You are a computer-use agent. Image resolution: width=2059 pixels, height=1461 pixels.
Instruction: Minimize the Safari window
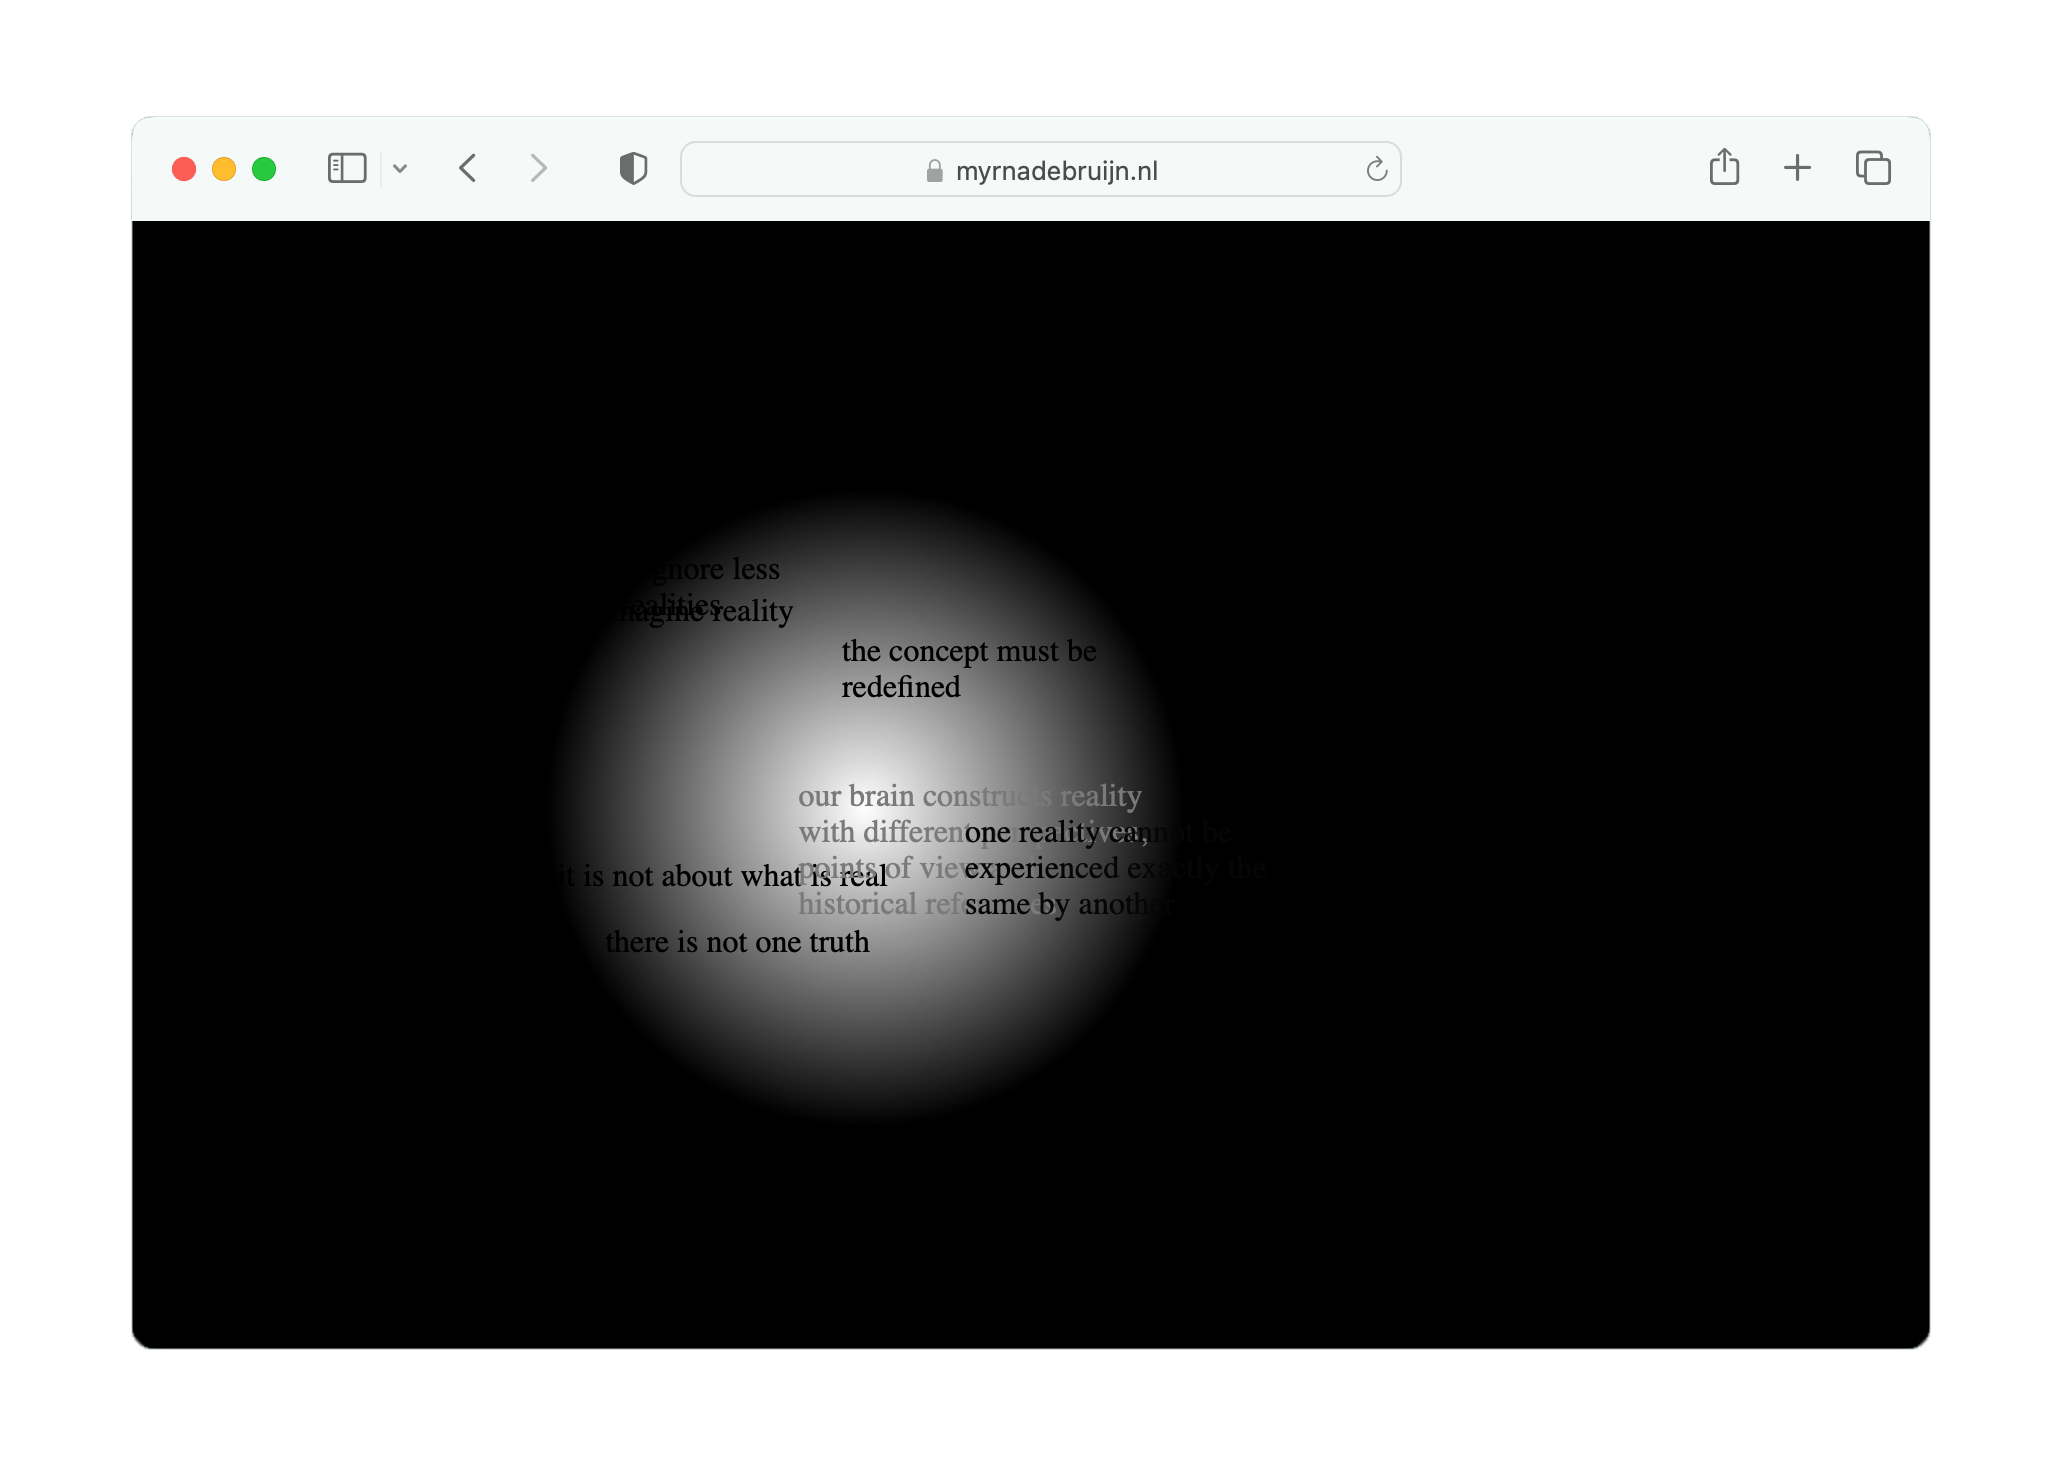tap(224, 169)
